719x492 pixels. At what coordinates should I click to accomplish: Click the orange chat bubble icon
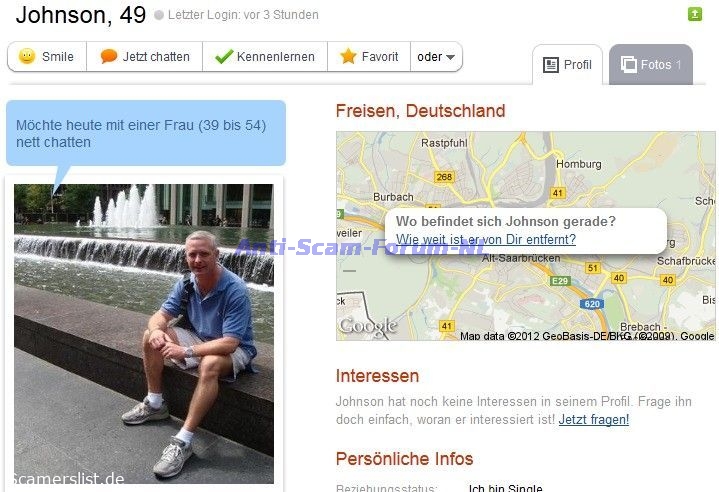pyautogui.click(x=109, y=56)
